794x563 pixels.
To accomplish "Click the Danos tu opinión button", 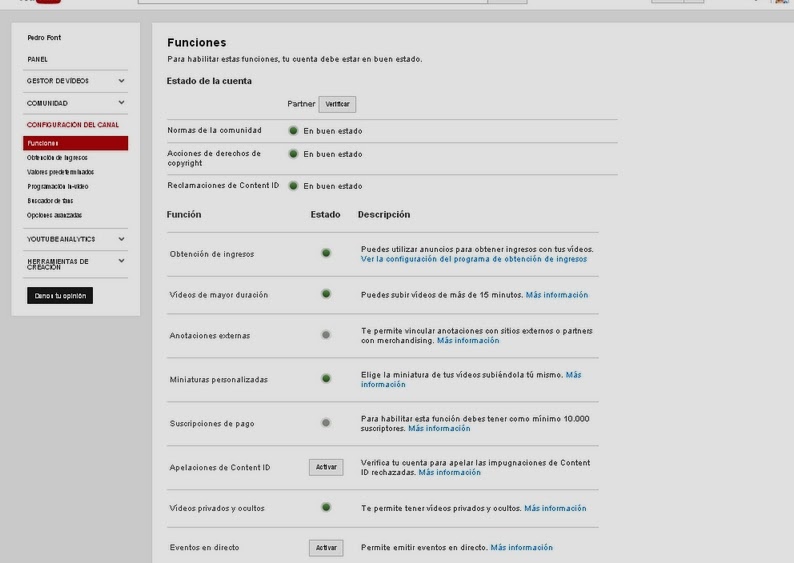I will 60,296.
